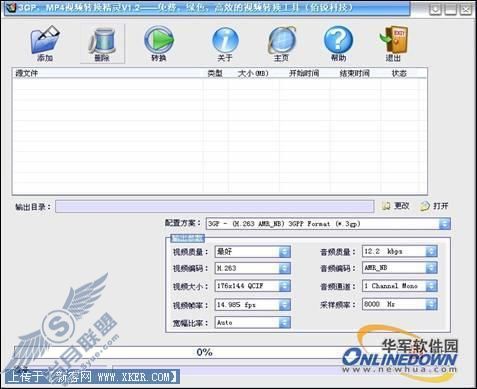
Task: Open the 主页 (Homepage) browser icon
Action: pos(282,43)
